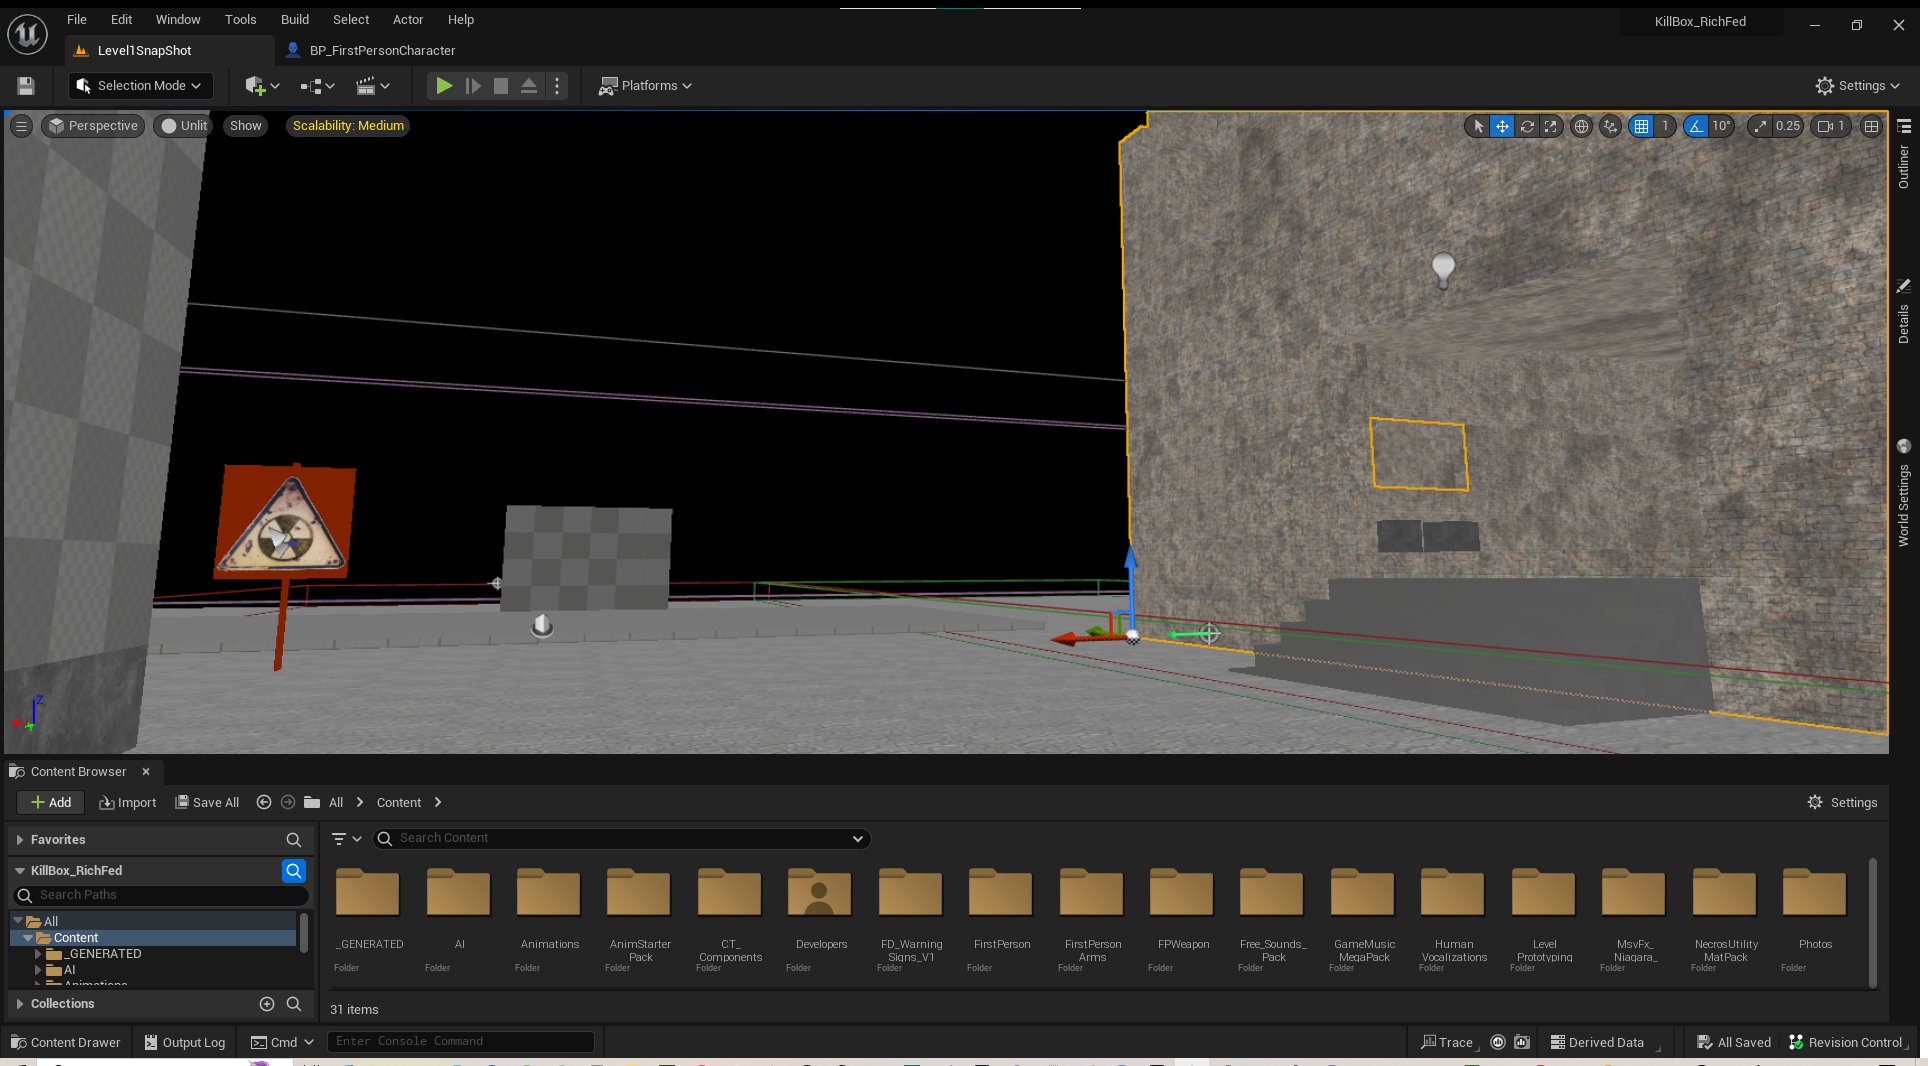Toggle world/local coordinate space globe
This screenshot has width=1928, height=1066.
click(1581, 126)
